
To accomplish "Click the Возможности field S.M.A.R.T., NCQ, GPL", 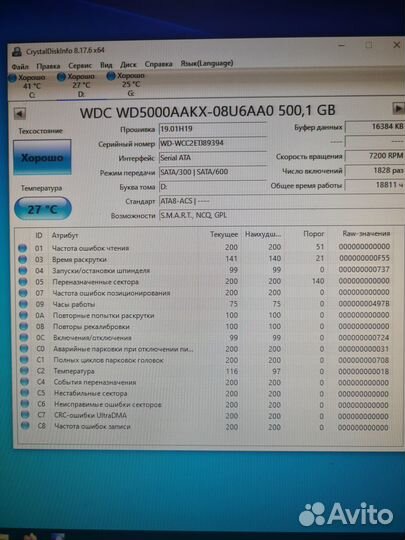I will 281,216.
